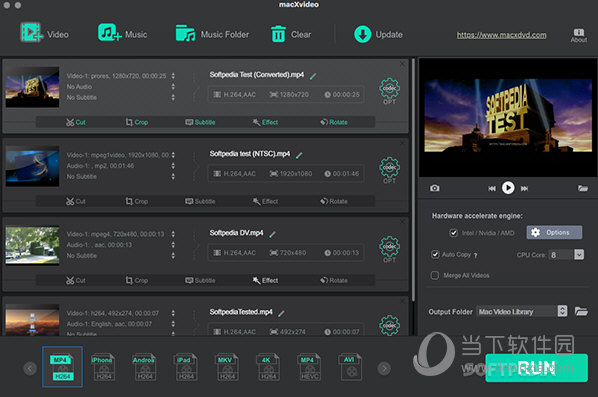Click the video list vertical scrollbar
This screenshot has height=397, width=598.
tap(413, 179)
